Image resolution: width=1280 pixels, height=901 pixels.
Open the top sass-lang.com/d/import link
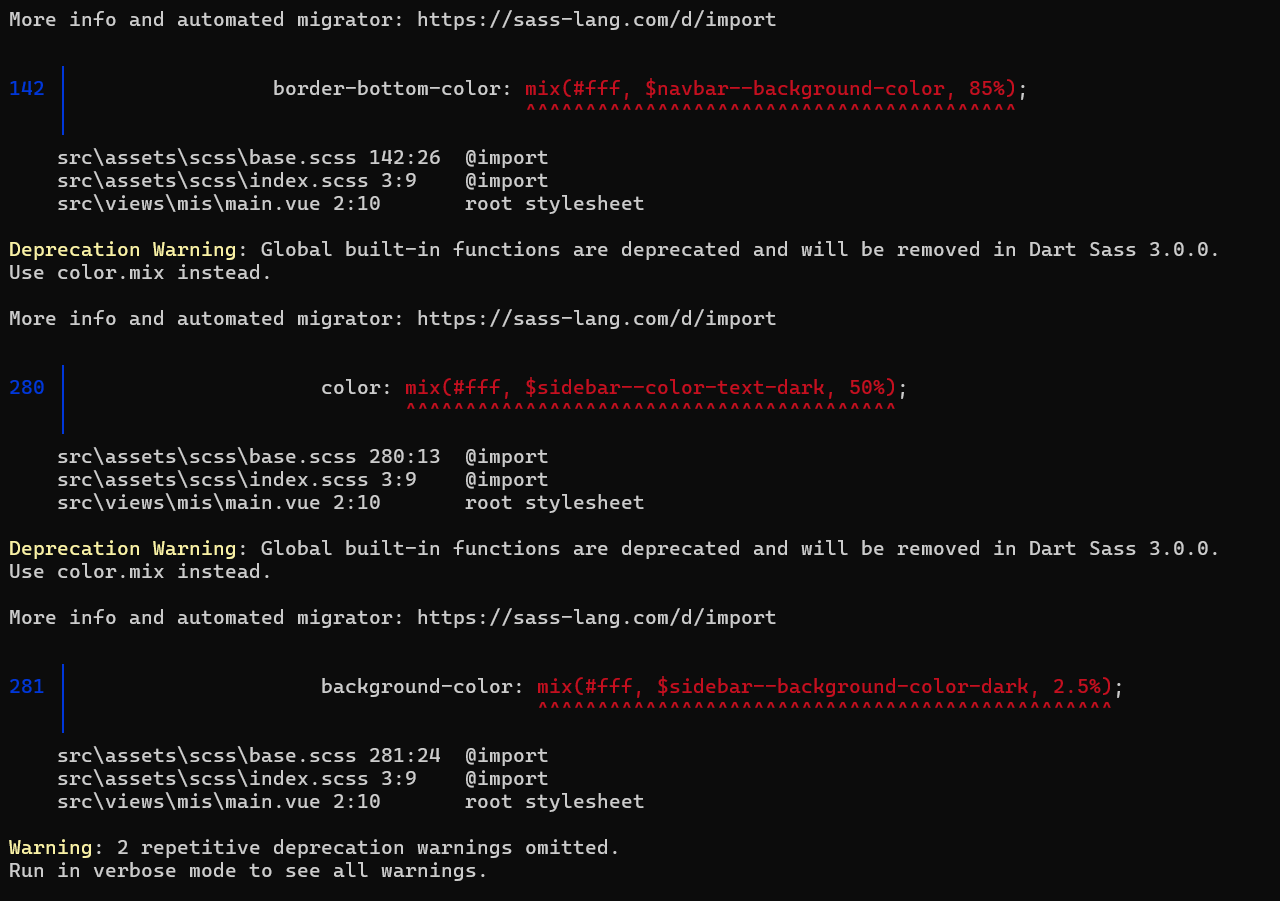tap(596, 19)
